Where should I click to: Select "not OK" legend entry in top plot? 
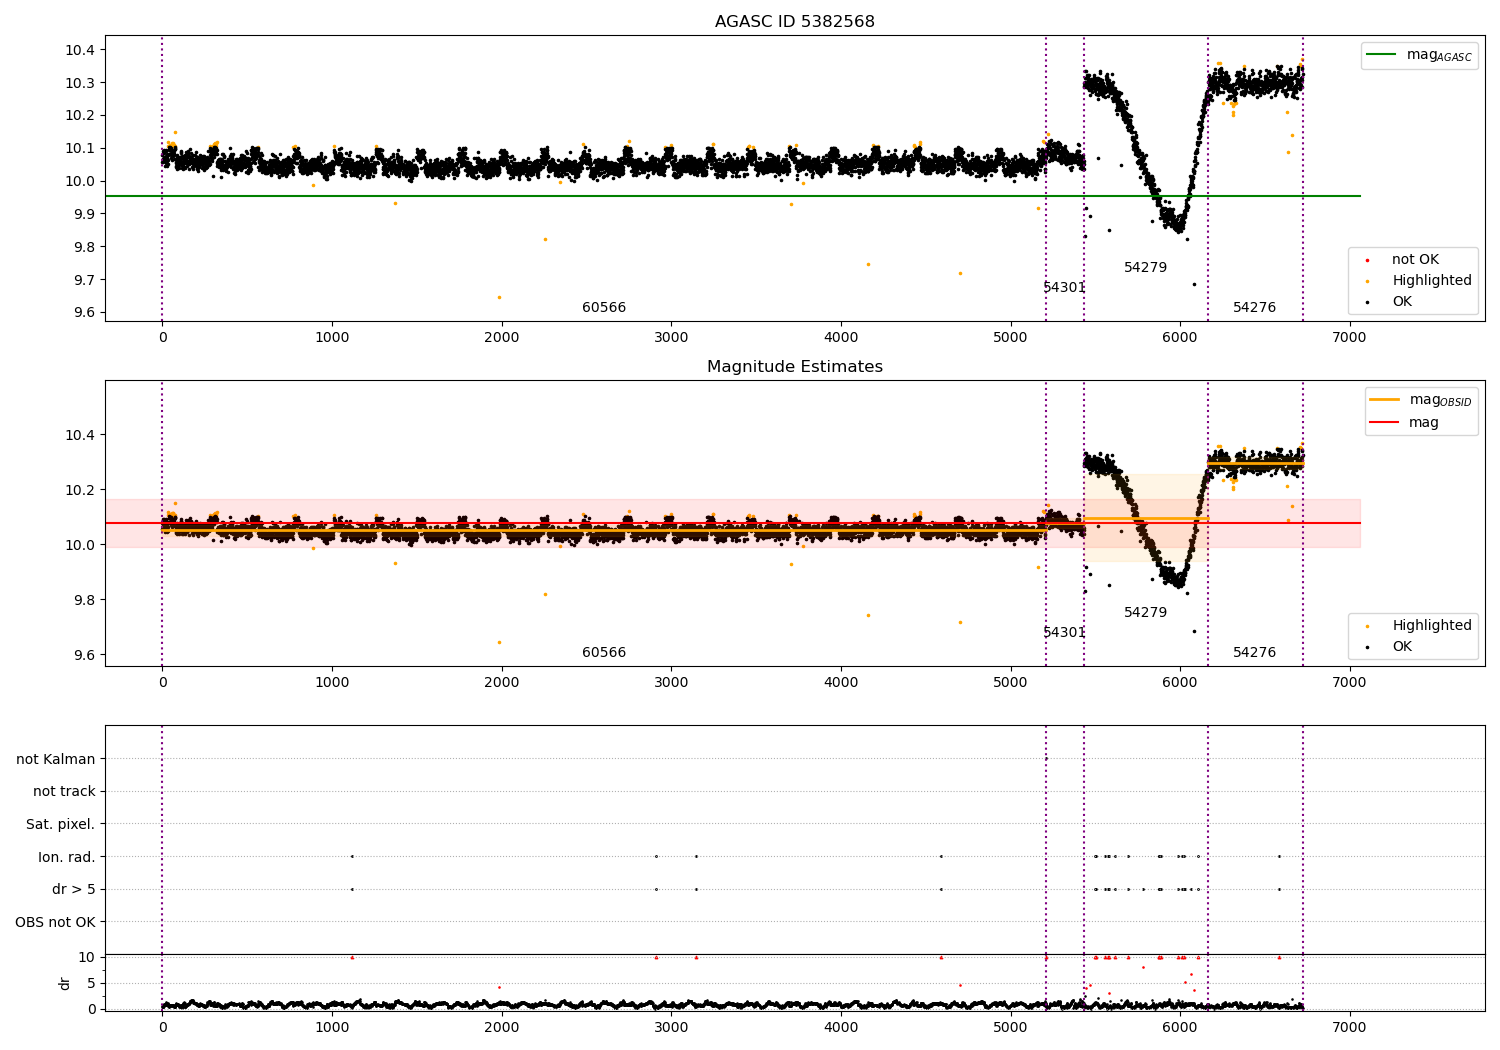pyautogui.click(x=1415, y=260)
